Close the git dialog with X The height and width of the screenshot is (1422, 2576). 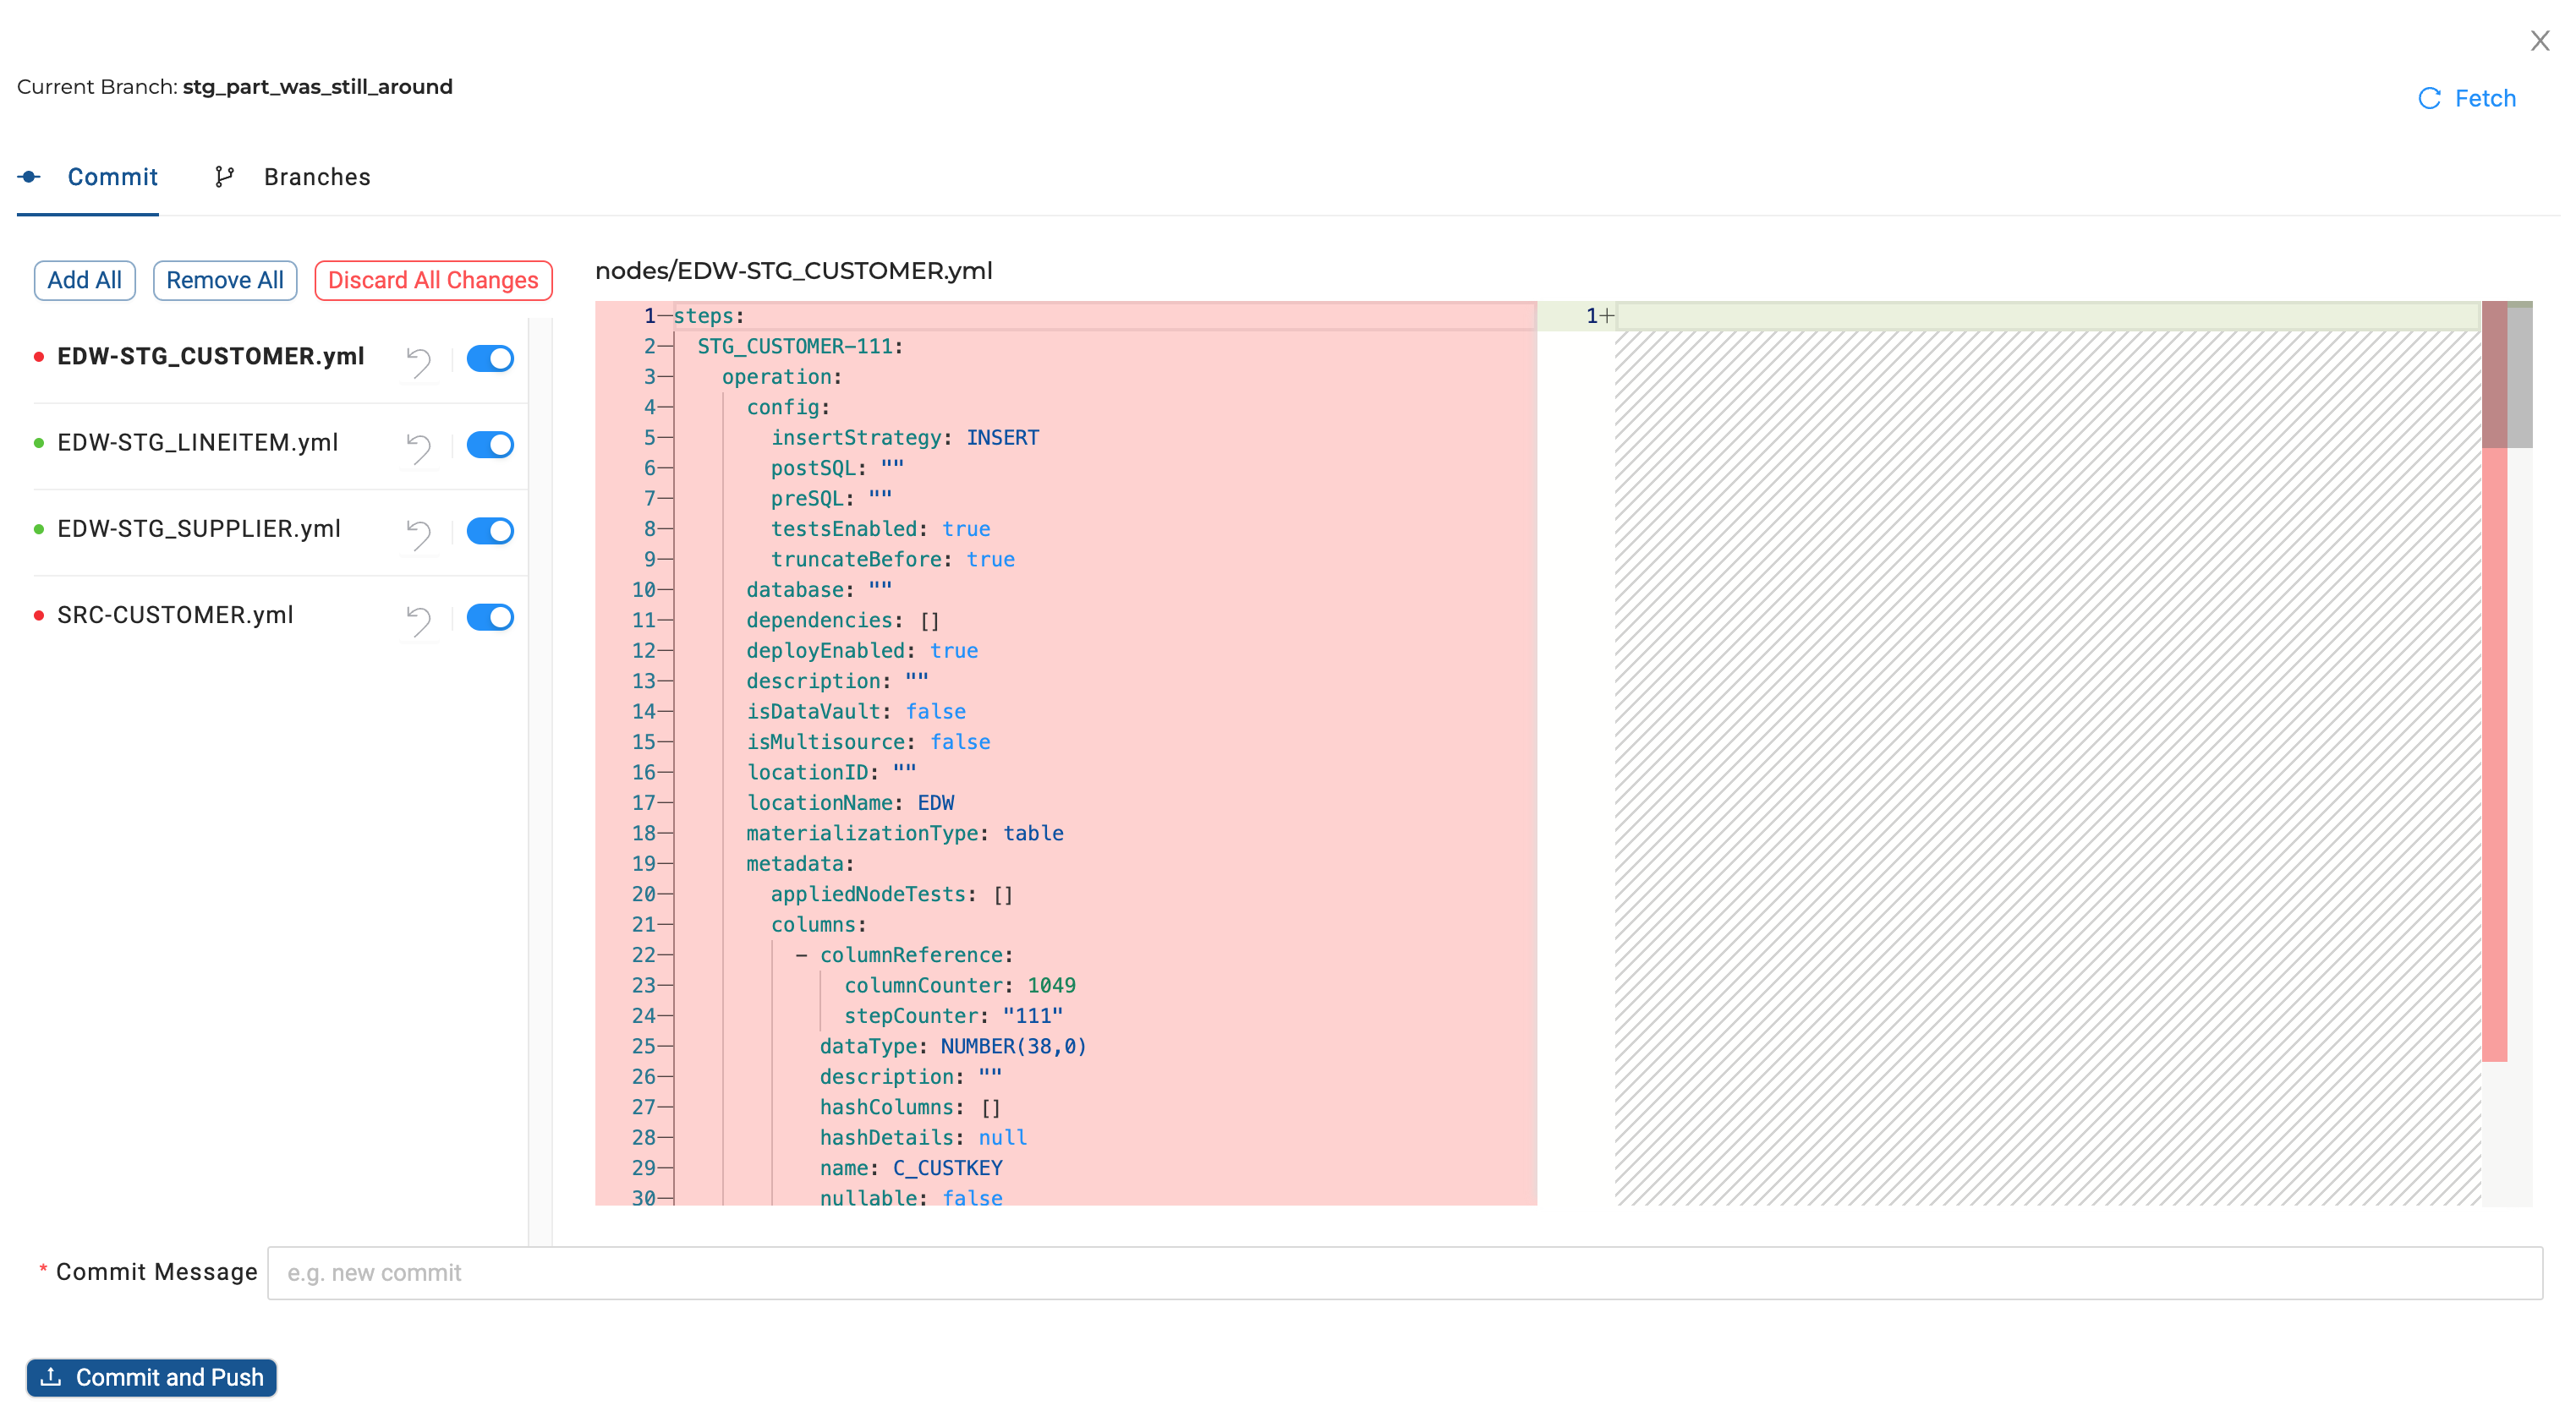(x=2539, y=41)
